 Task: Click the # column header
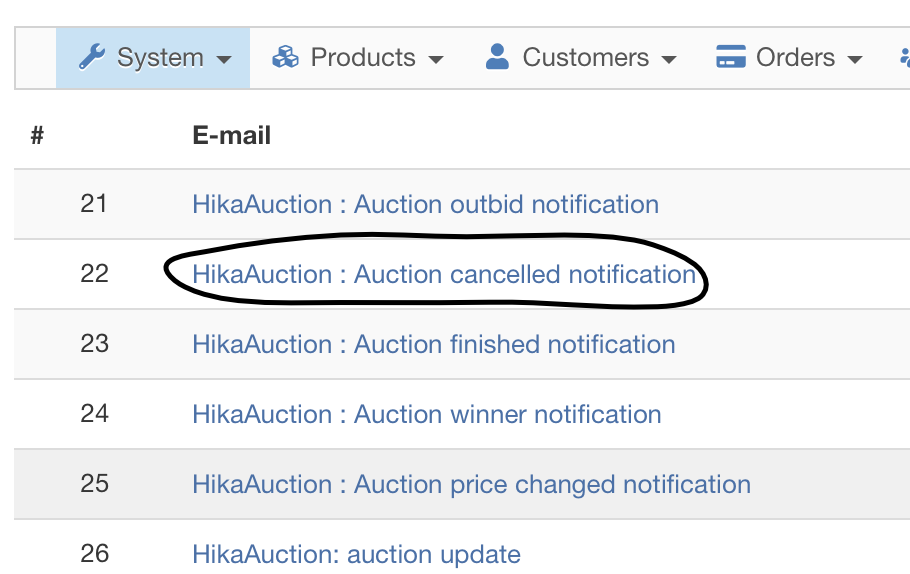tap(37, 135)
